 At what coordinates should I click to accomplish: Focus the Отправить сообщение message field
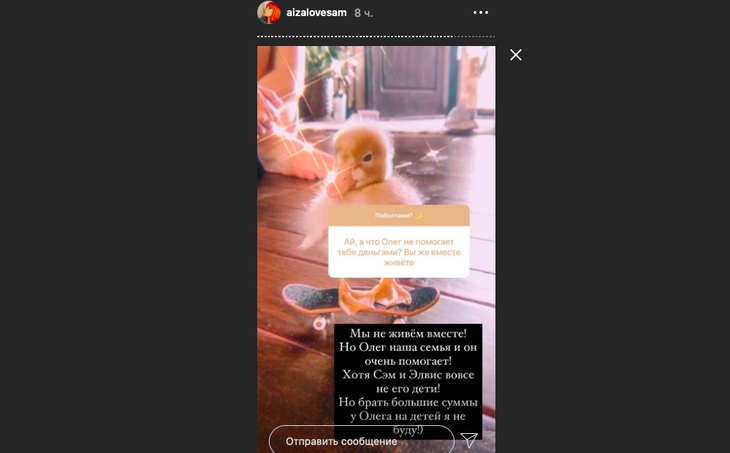[362, 440]
